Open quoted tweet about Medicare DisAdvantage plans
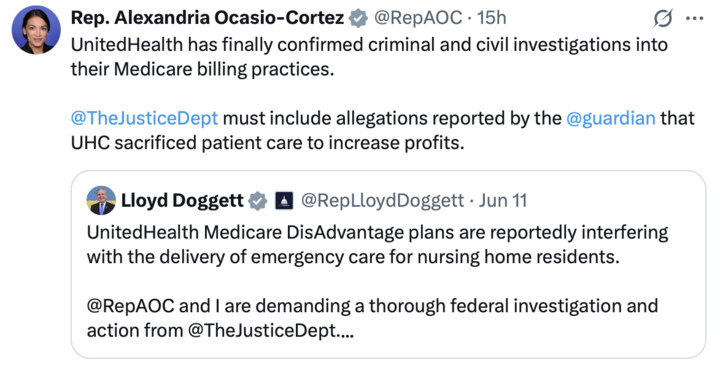720x365 pixels. pos(388,264)
